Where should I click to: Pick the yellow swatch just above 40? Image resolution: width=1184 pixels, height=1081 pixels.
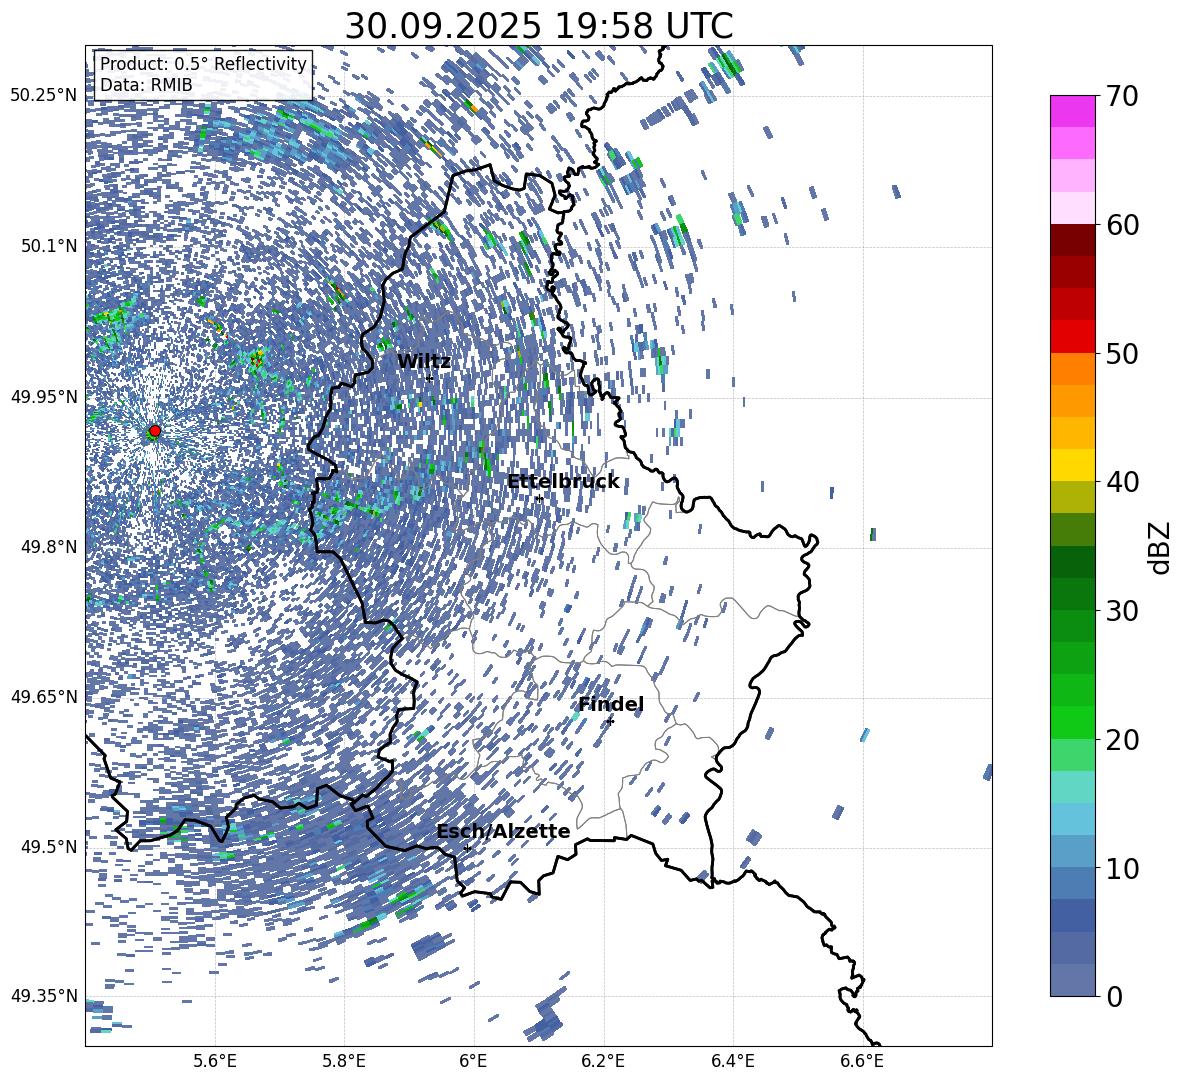[1072, 465]
